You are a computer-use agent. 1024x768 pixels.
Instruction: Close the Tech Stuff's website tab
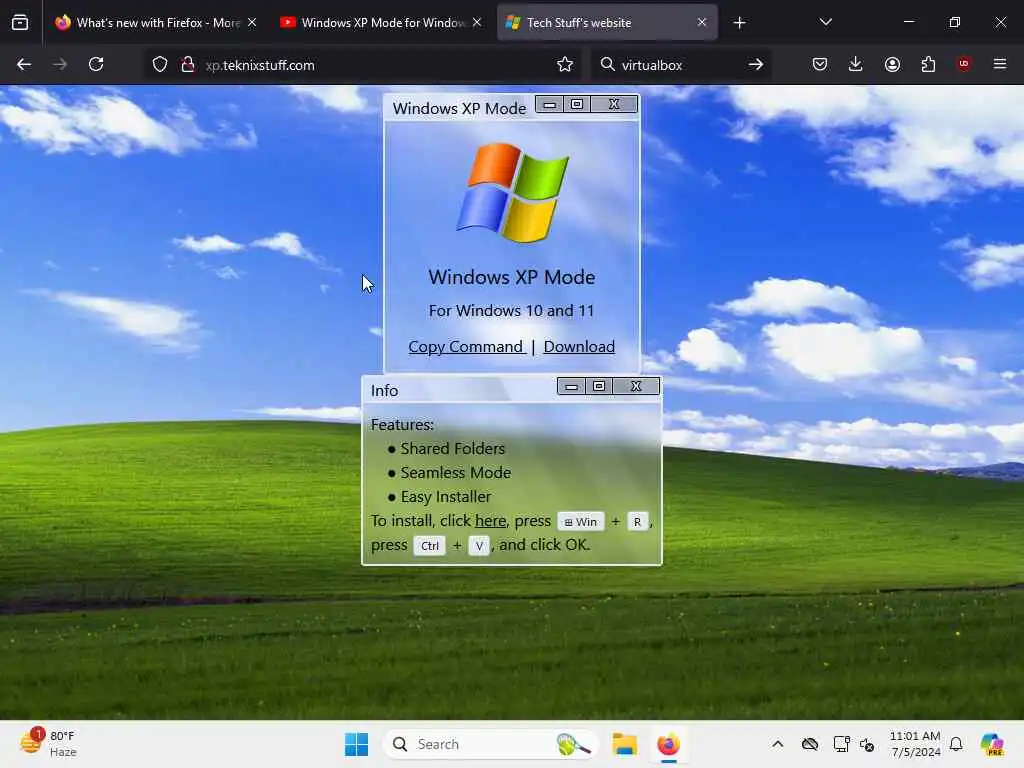(701, 22)
